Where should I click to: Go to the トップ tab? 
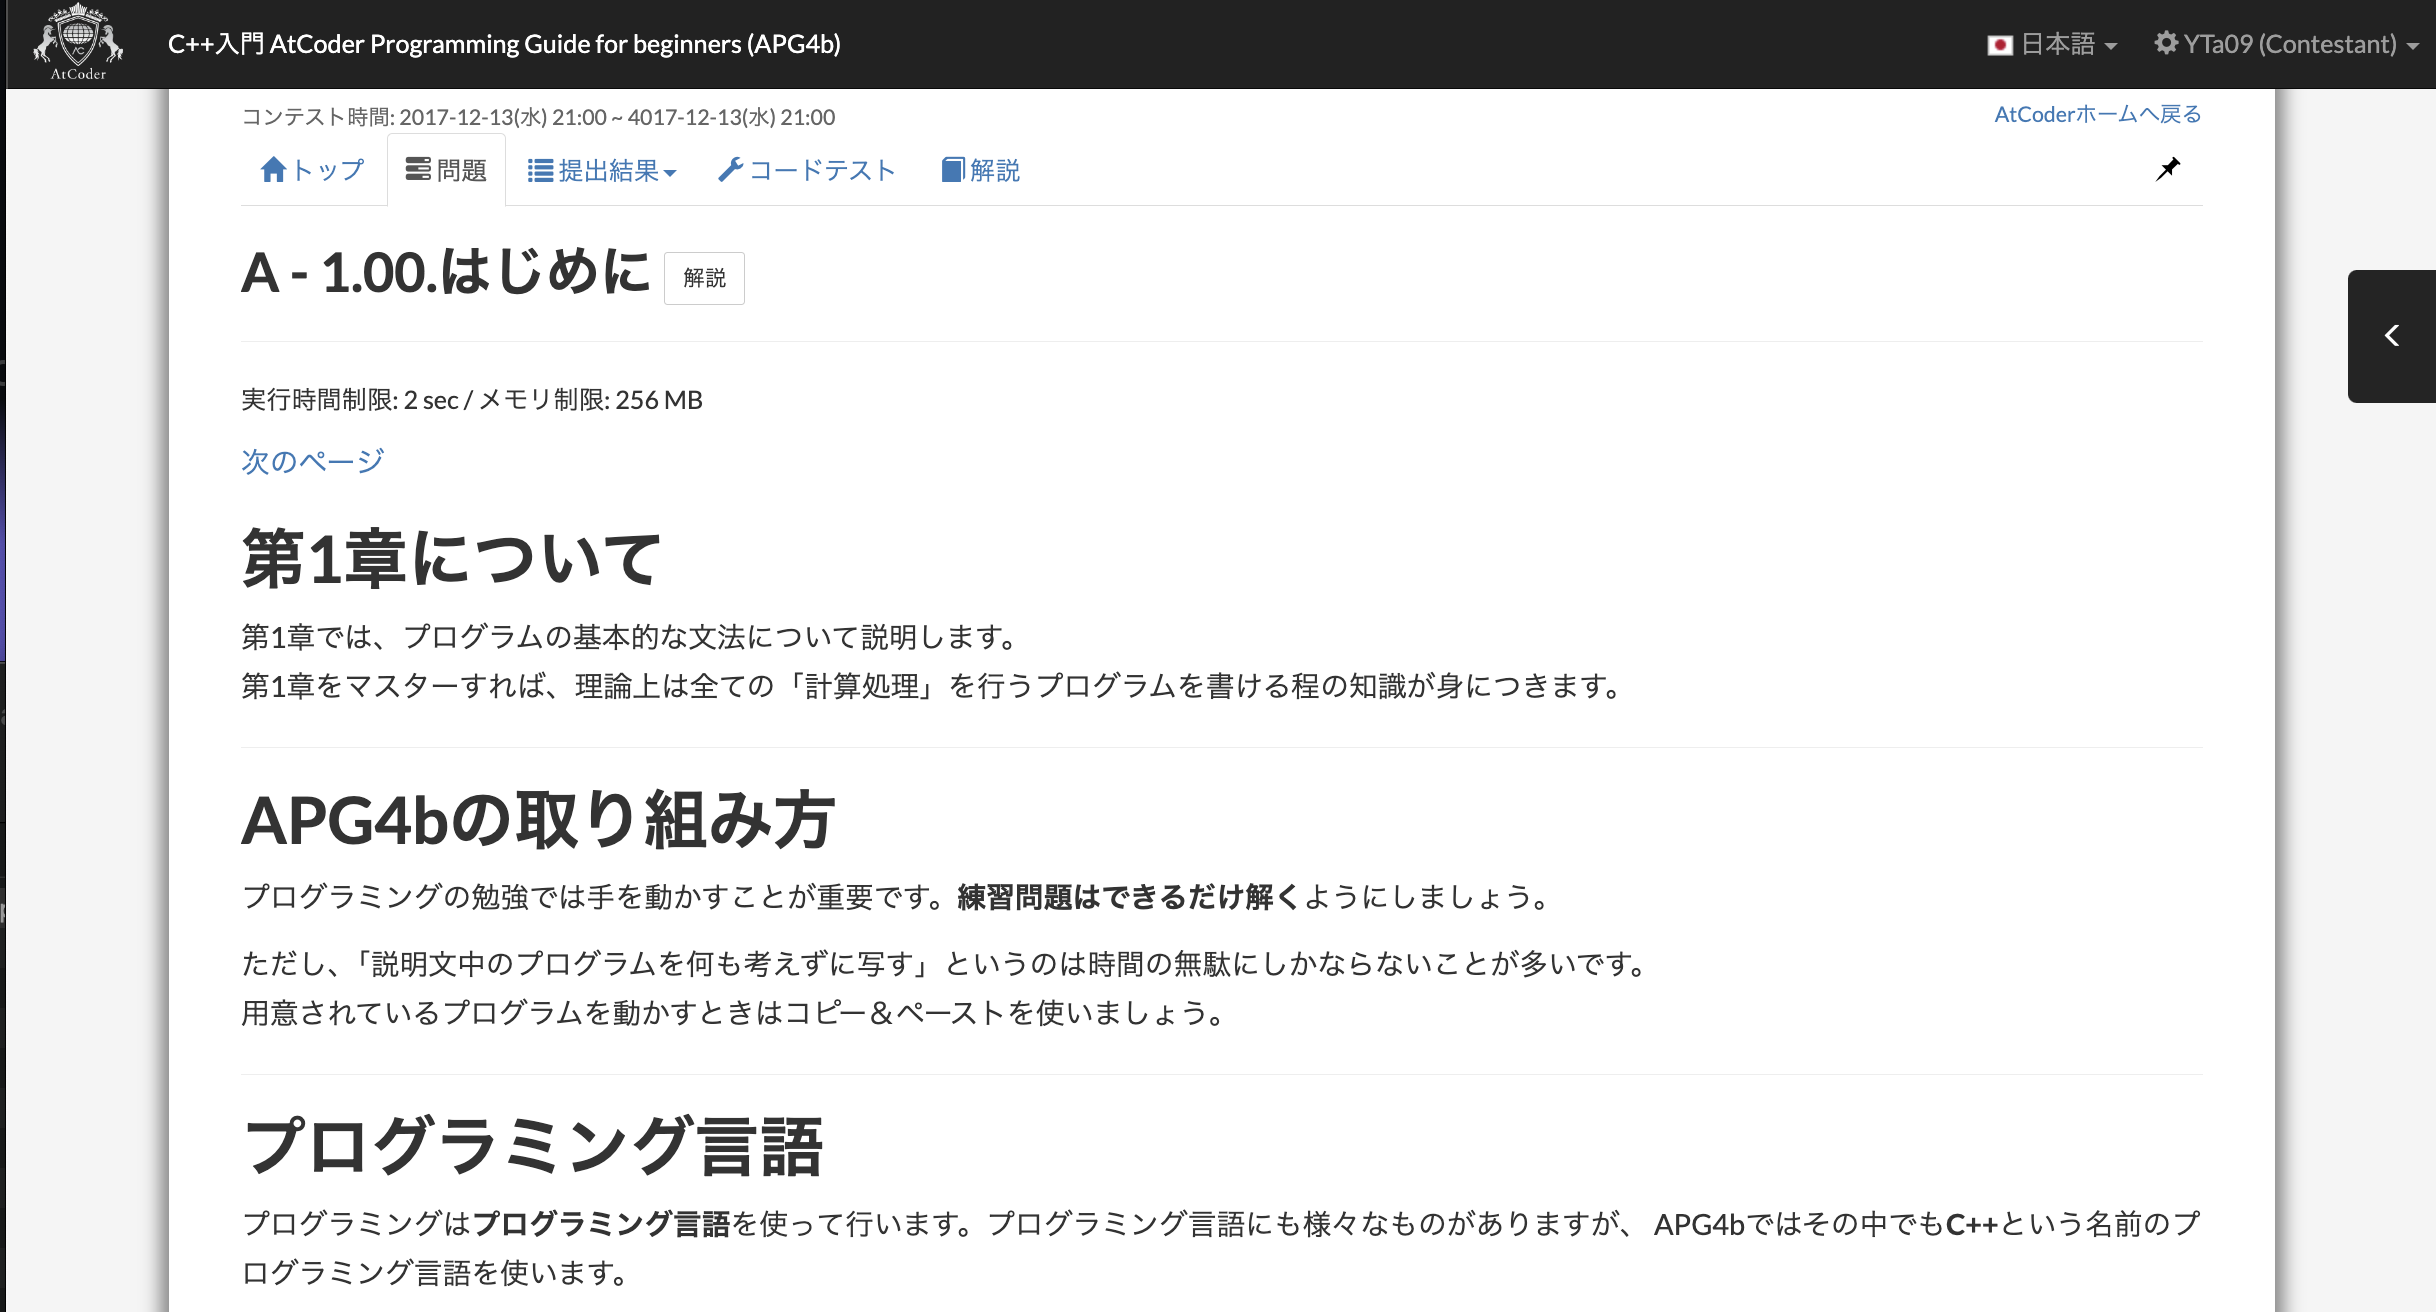(312, 171)
